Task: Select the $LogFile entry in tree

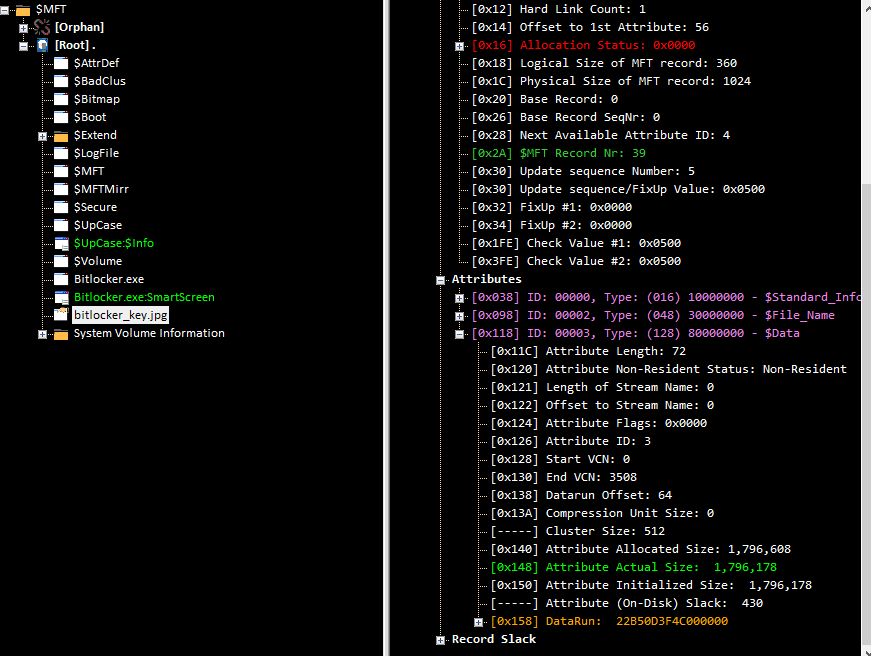Action: pyautogui.click(x=95, y=153)
